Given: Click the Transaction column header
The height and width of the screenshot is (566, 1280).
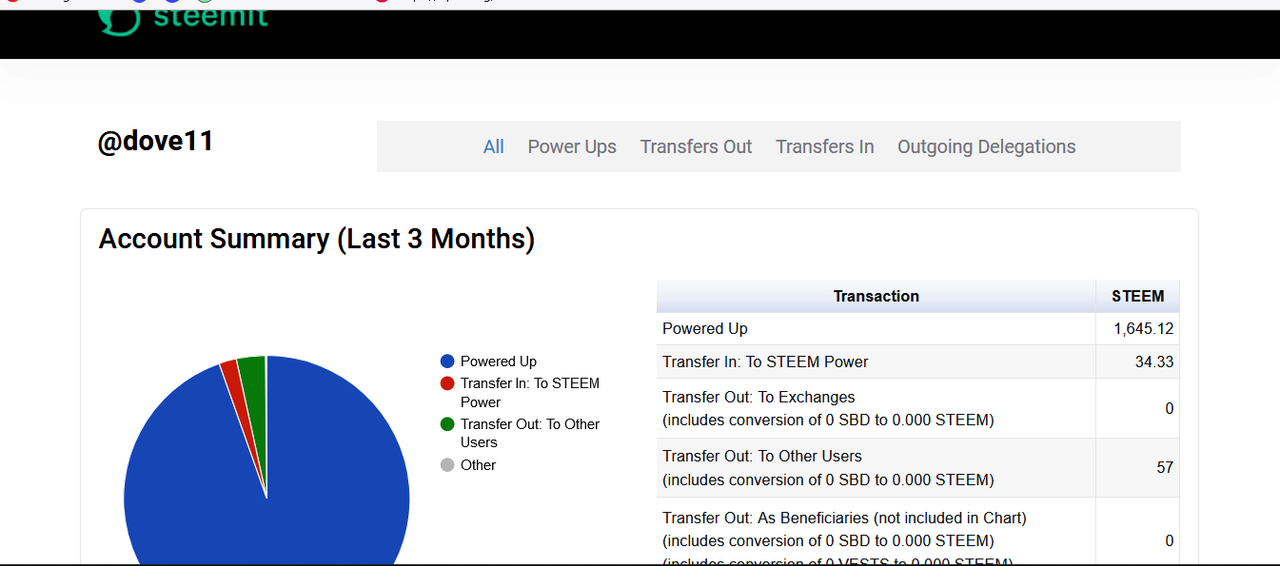Looking at the screenshot, I should pyautogui.click(x=876, y=296).
